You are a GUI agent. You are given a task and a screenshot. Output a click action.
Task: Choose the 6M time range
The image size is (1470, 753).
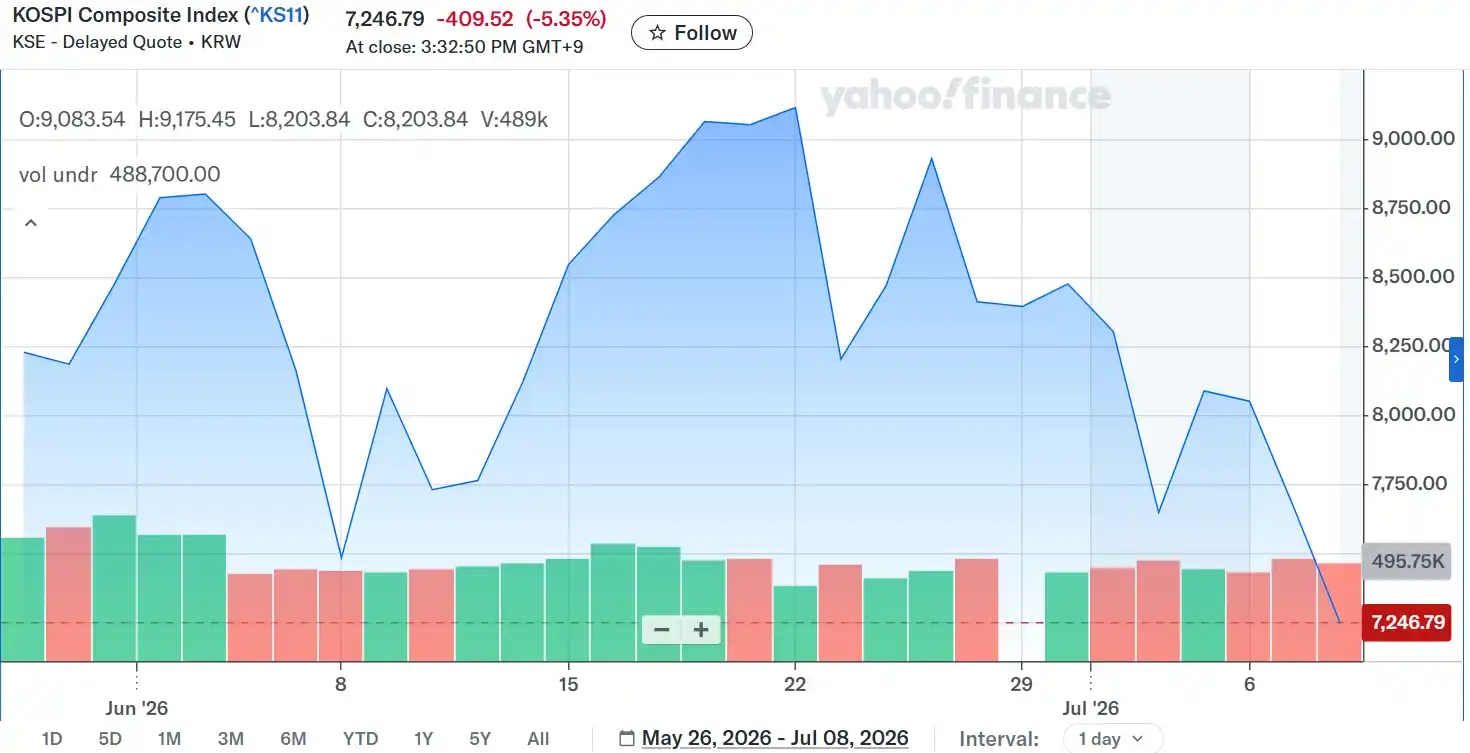pos(293,739)
